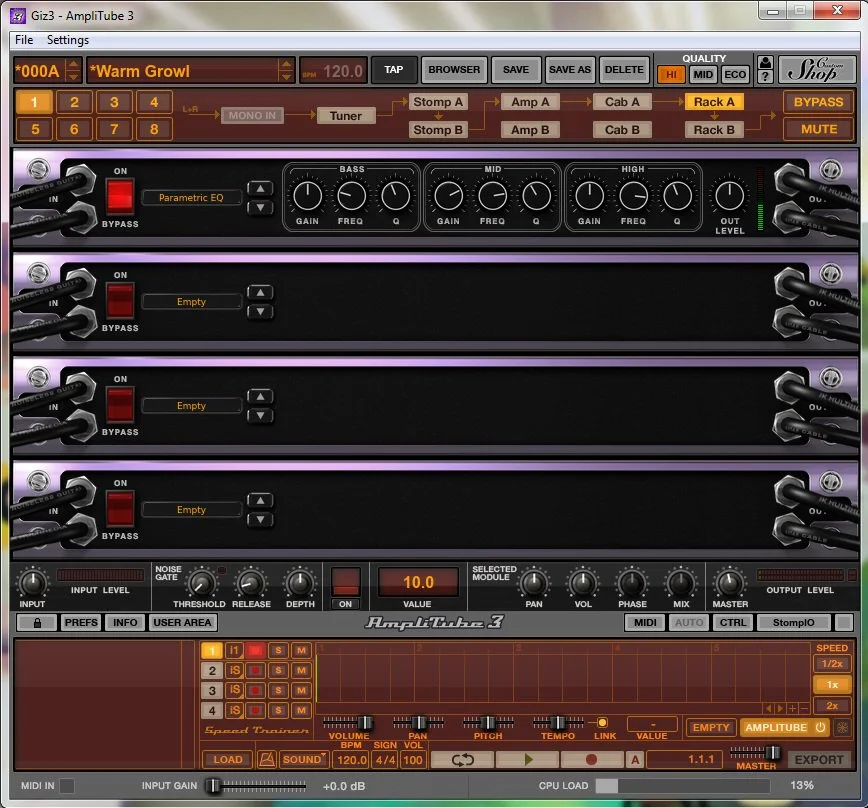Open the File menu
868x808 pixels.
pos(24,40)
